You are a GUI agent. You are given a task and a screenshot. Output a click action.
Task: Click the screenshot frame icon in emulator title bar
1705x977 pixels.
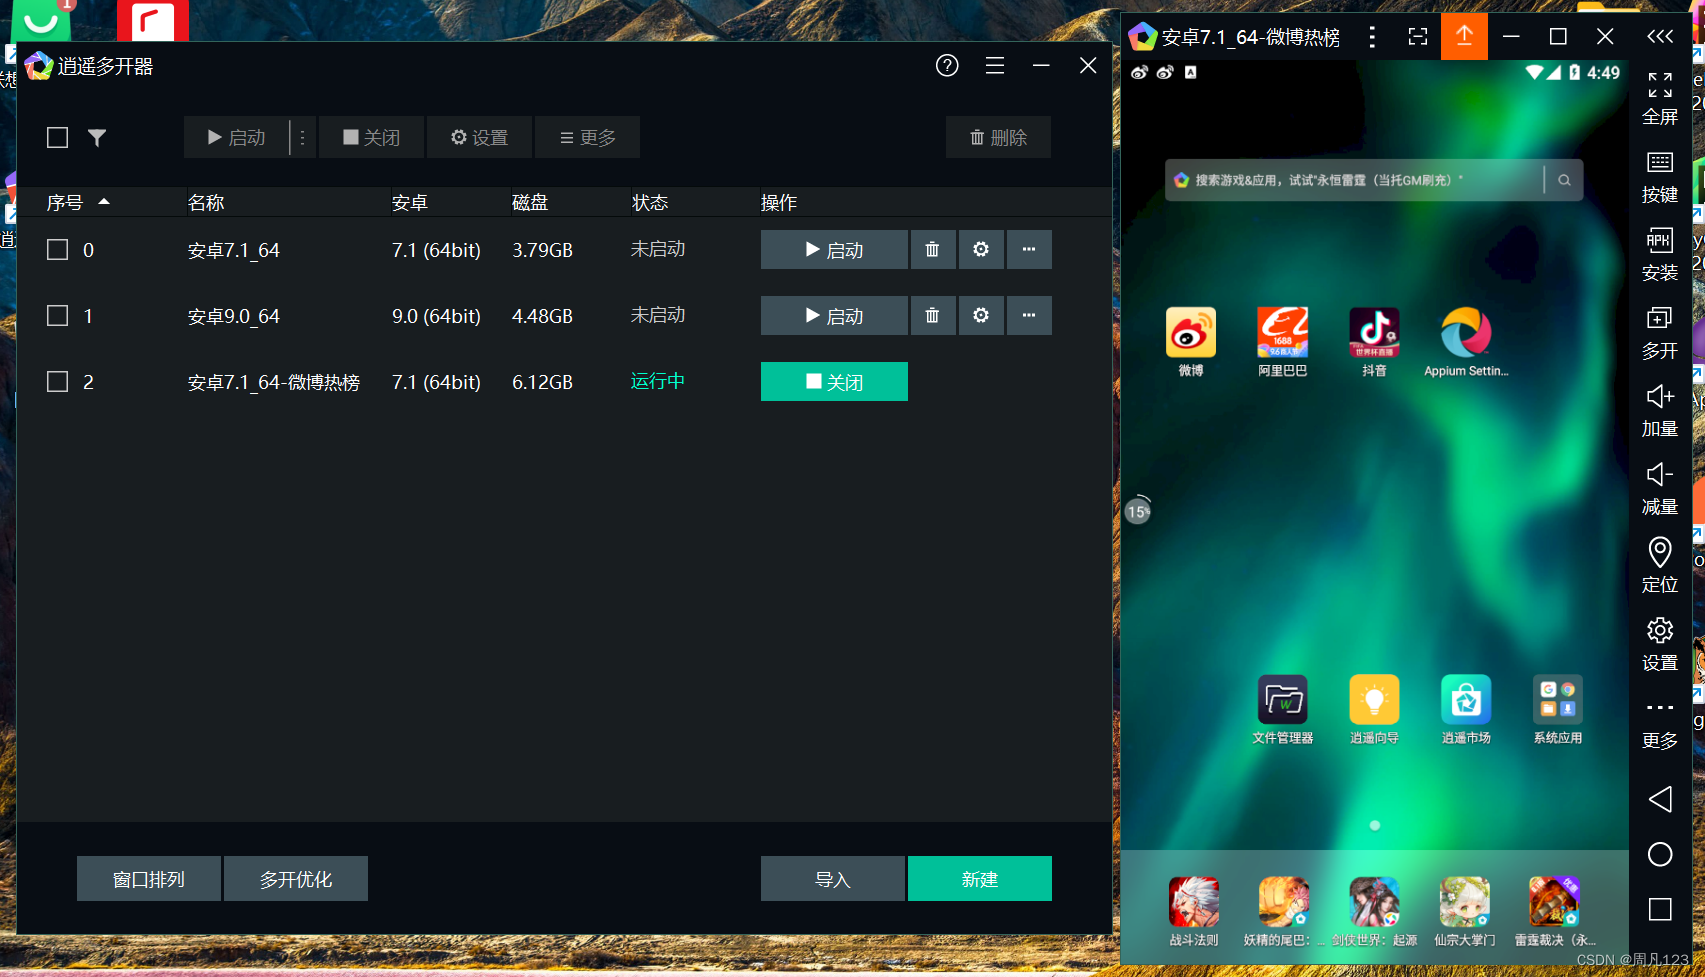pyautogui.click(x=1417, y=37)
